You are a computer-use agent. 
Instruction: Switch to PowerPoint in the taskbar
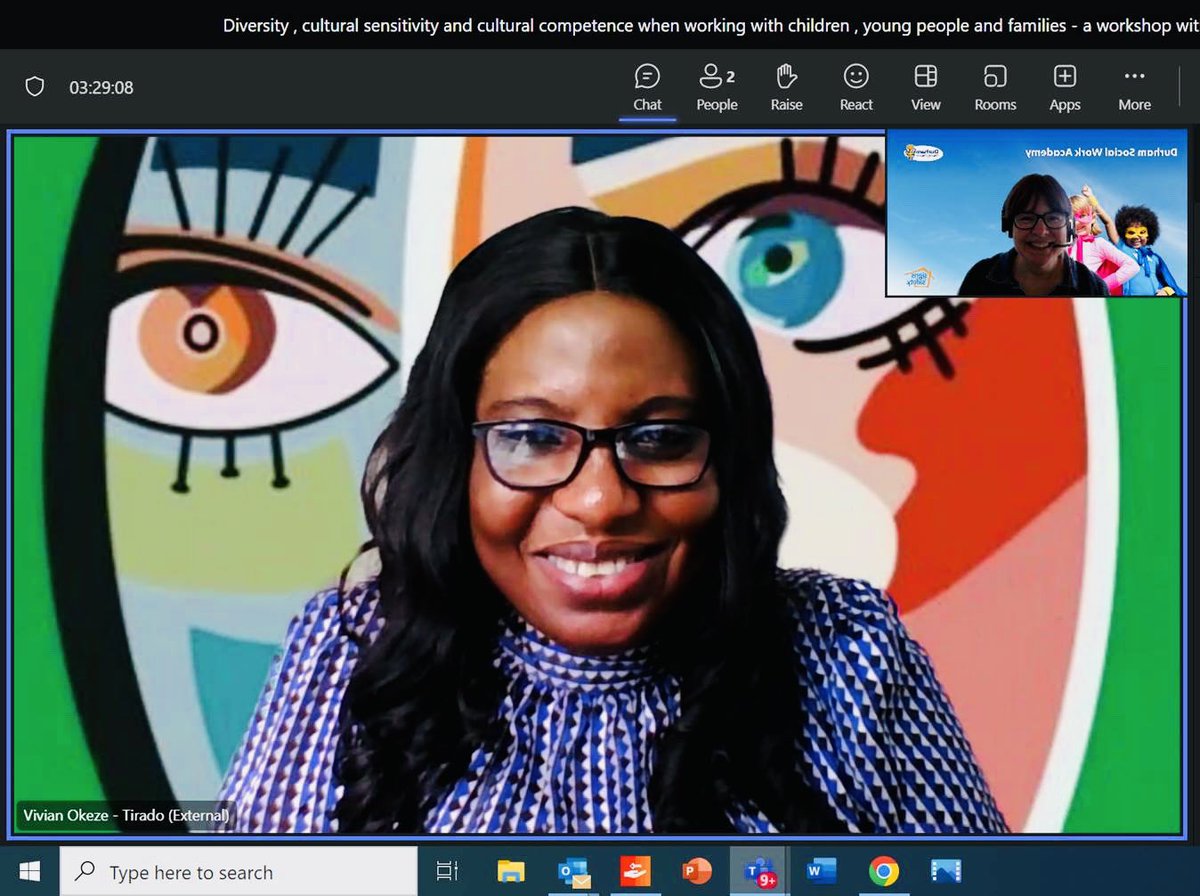[697, 872]
